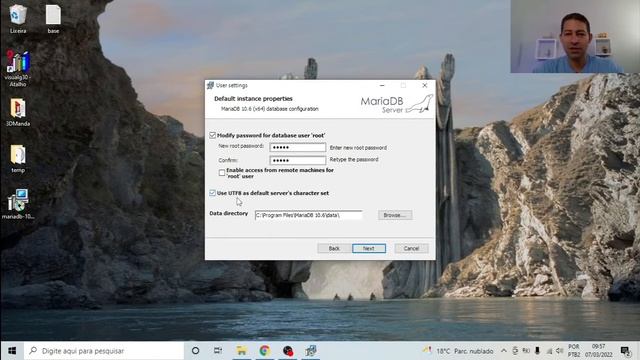Screen dimensions: 640x360
Task: Enable access from remote machines checkbox
Action: coord(222,173)
